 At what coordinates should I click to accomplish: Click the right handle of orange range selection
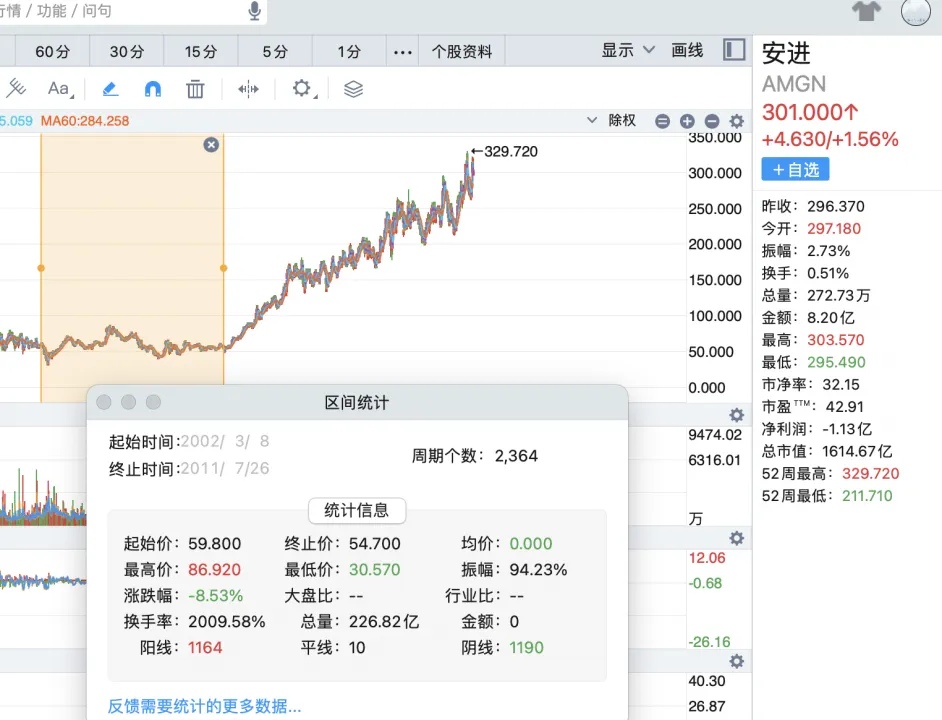point(223,268)
